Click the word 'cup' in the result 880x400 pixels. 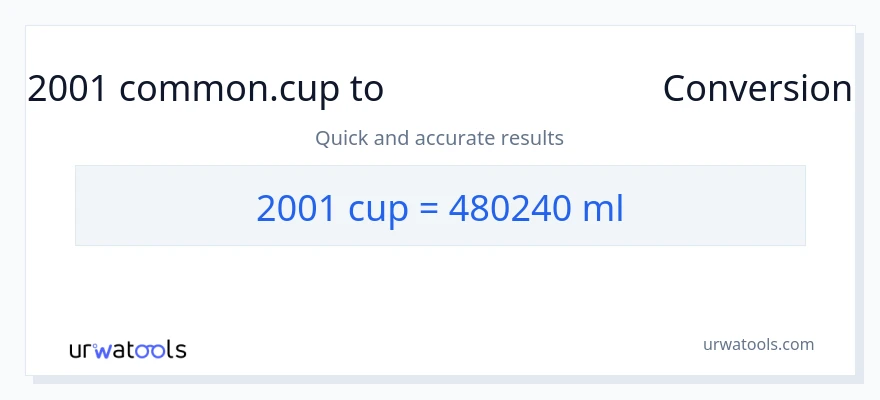tap(380, 209)
